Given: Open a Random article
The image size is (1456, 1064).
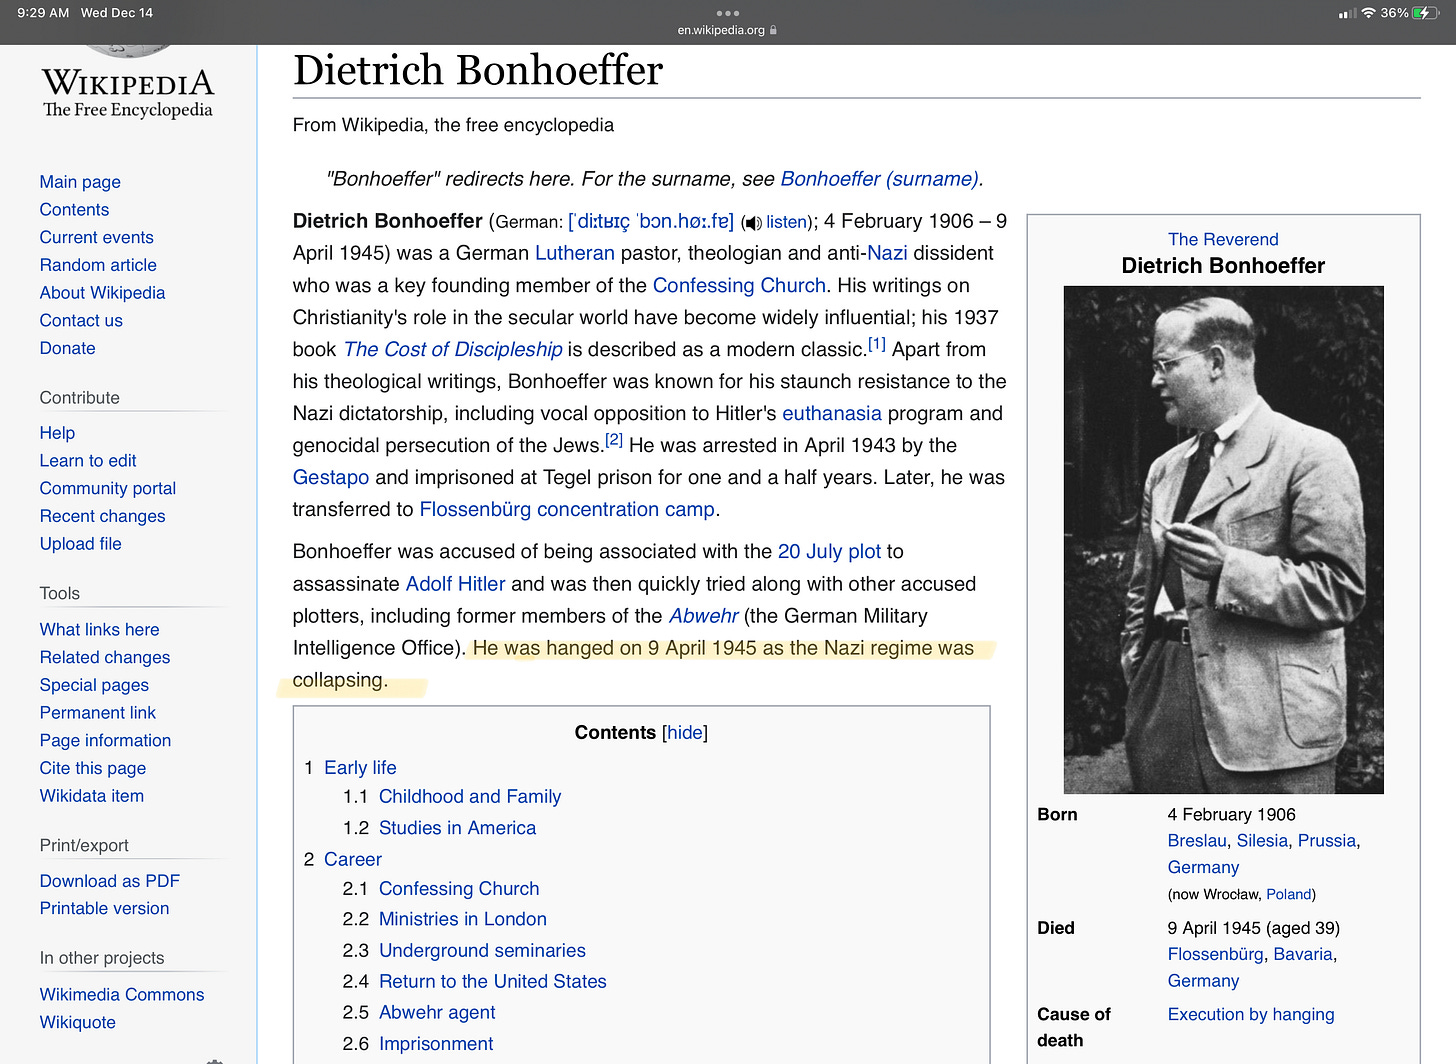Looking at the screenshot, I should tap(98, 265).
